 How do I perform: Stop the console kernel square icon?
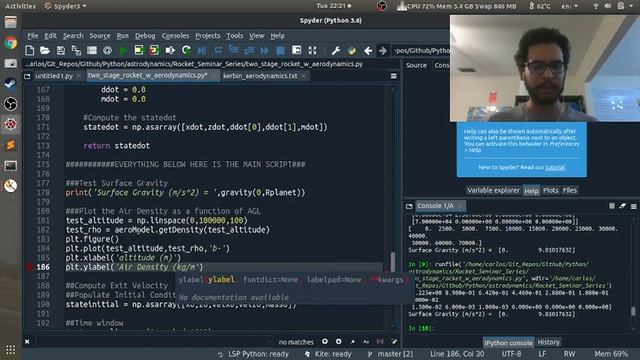(x=611, y=206)
